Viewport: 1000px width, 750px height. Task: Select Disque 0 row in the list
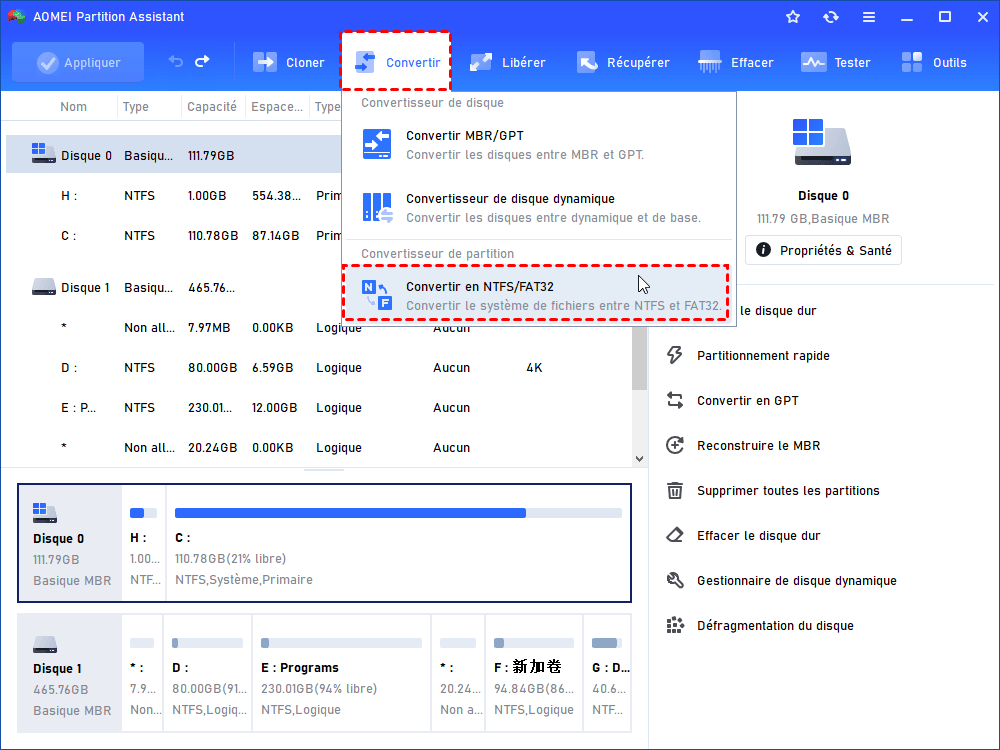point(173,155)
